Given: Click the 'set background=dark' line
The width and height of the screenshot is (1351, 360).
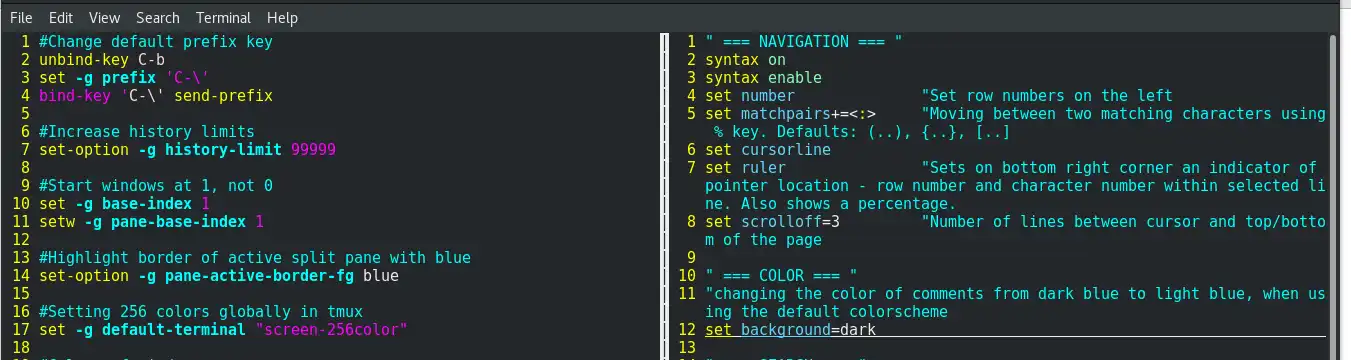Looking at the screenshot, I should 791,329.
